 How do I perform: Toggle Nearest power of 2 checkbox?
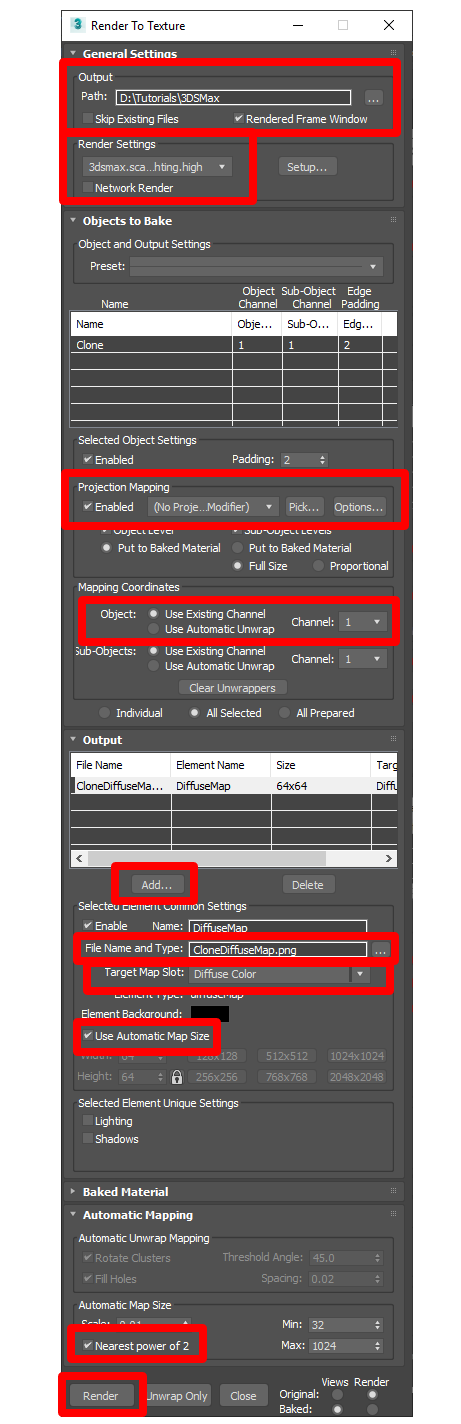point(88,1346)
